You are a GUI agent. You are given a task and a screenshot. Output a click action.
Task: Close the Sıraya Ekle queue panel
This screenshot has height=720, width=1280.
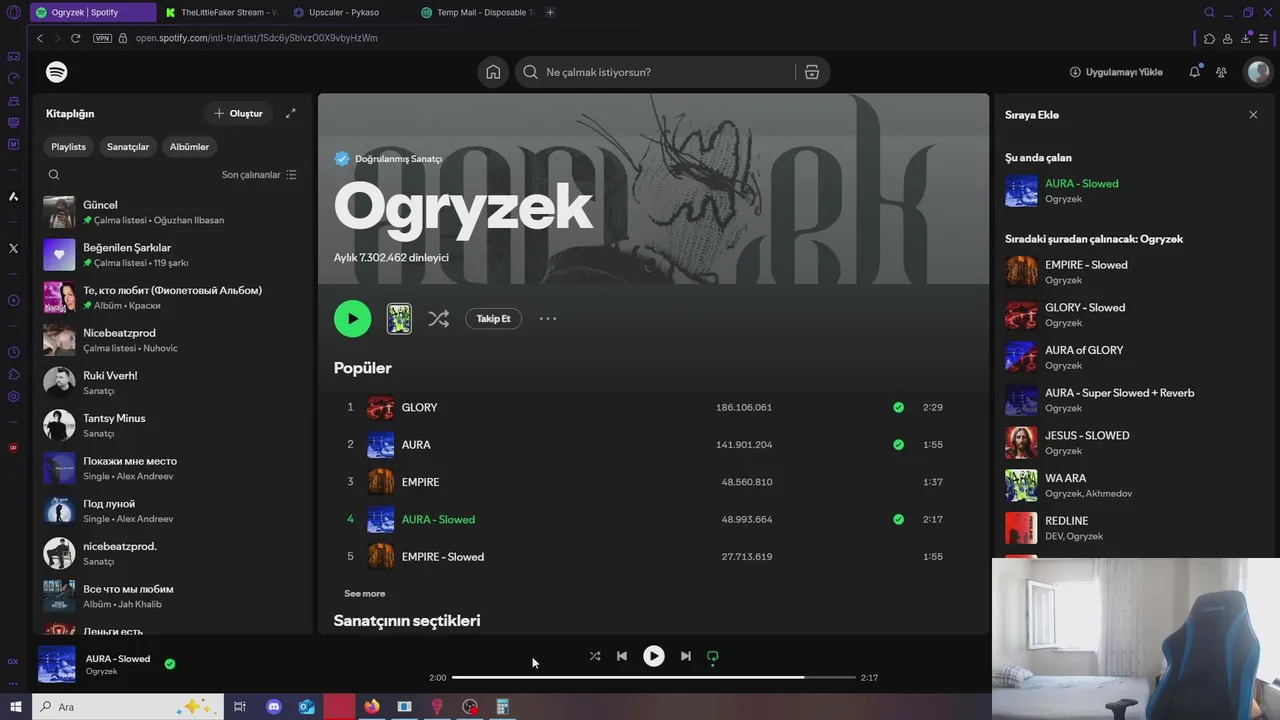1253,115
